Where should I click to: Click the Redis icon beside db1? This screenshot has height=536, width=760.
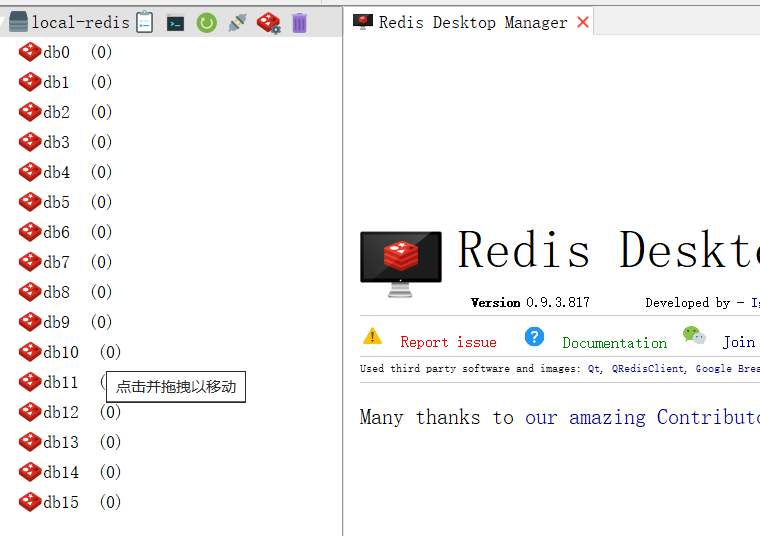click(30, 82)
